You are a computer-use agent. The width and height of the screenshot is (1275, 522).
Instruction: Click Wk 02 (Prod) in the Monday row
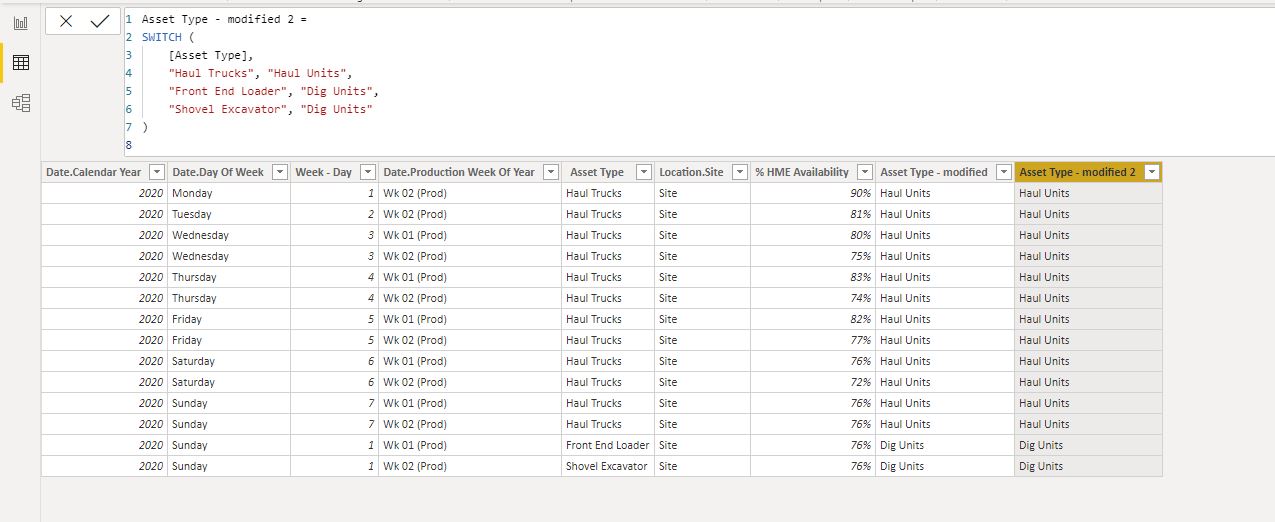pyautogui.click(x=470, y=193)
